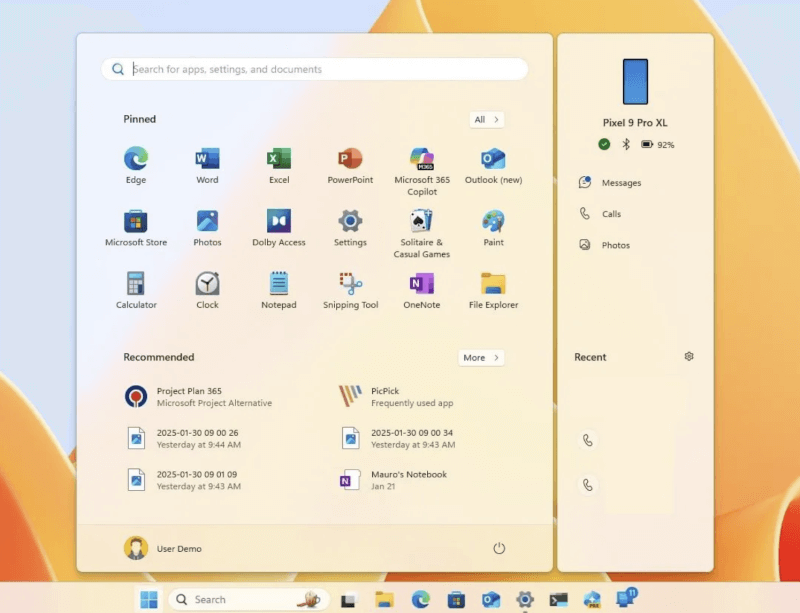
Task: Open Settings from pinned apps
Action: click(x=350, y=228)
